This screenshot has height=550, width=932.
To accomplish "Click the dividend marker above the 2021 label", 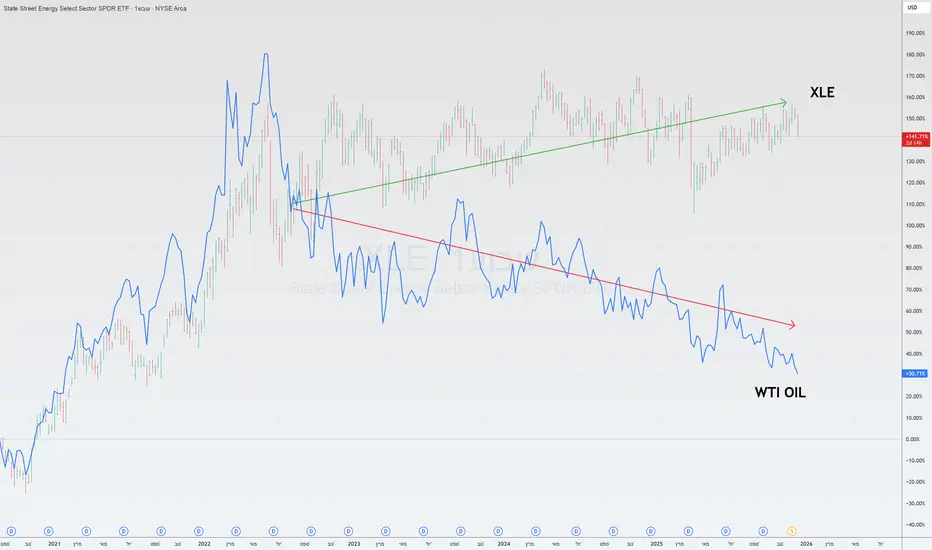I will 49,531.
